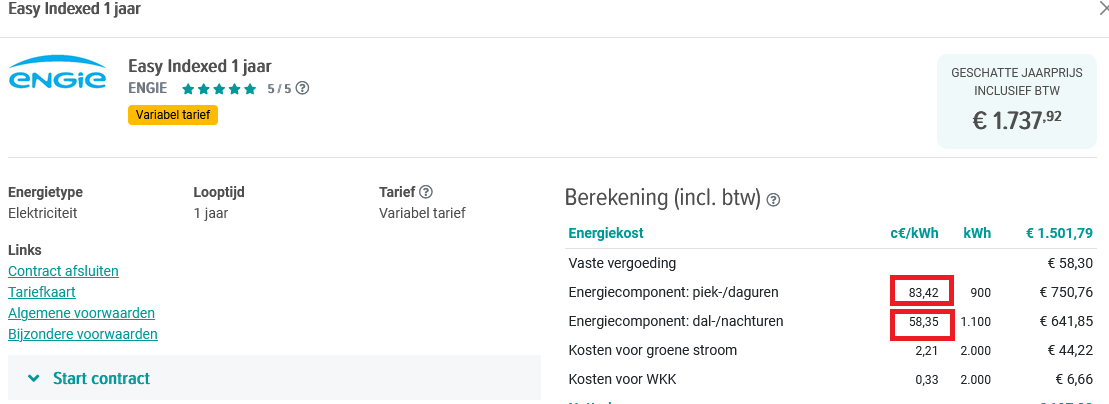Click the Kosten voor groene stroom row label
The width and height of the screenshot is (1109, 404).
[x=652, y=351]
